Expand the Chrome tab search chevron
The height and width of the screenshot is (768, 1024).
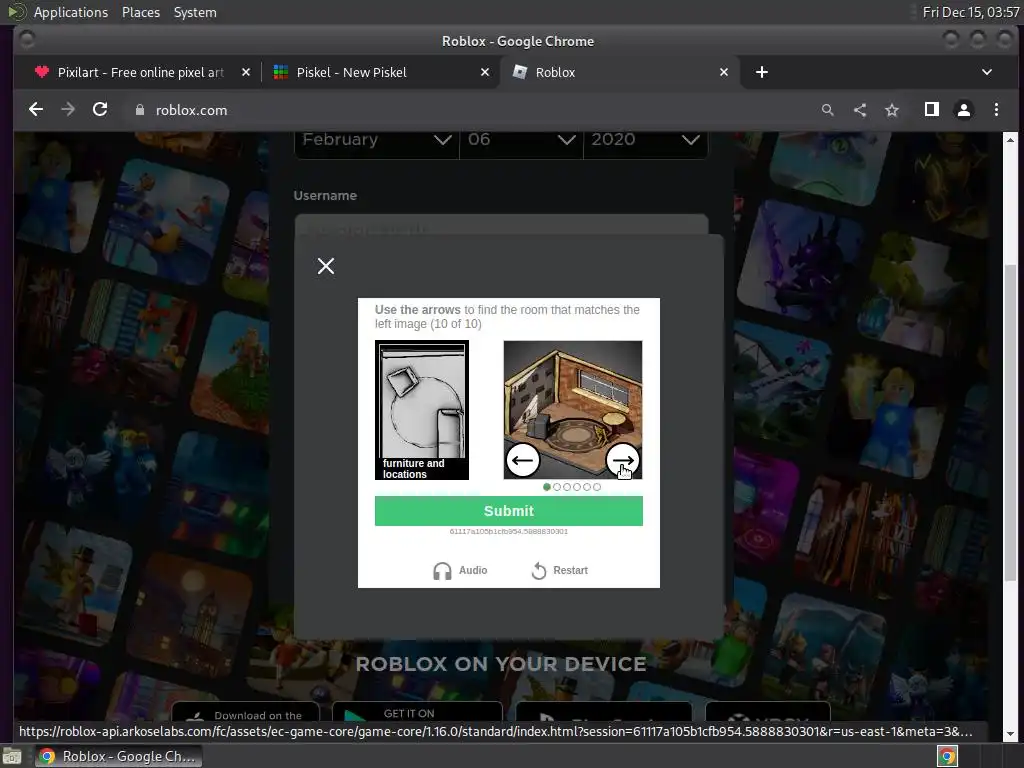click(x=987, y=72)
